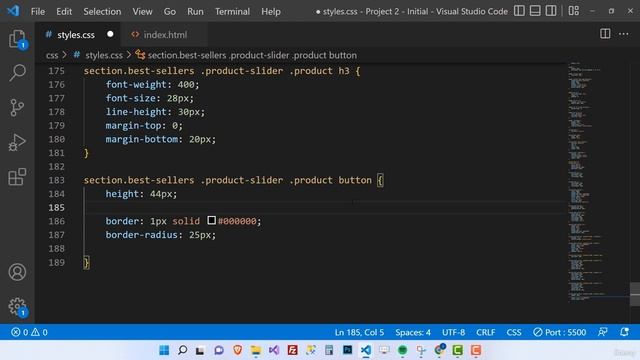Click the Spaces: 4 indentation setting
Image resolution: width=640 pixels, height=360 pixels.
click(413, 332)
